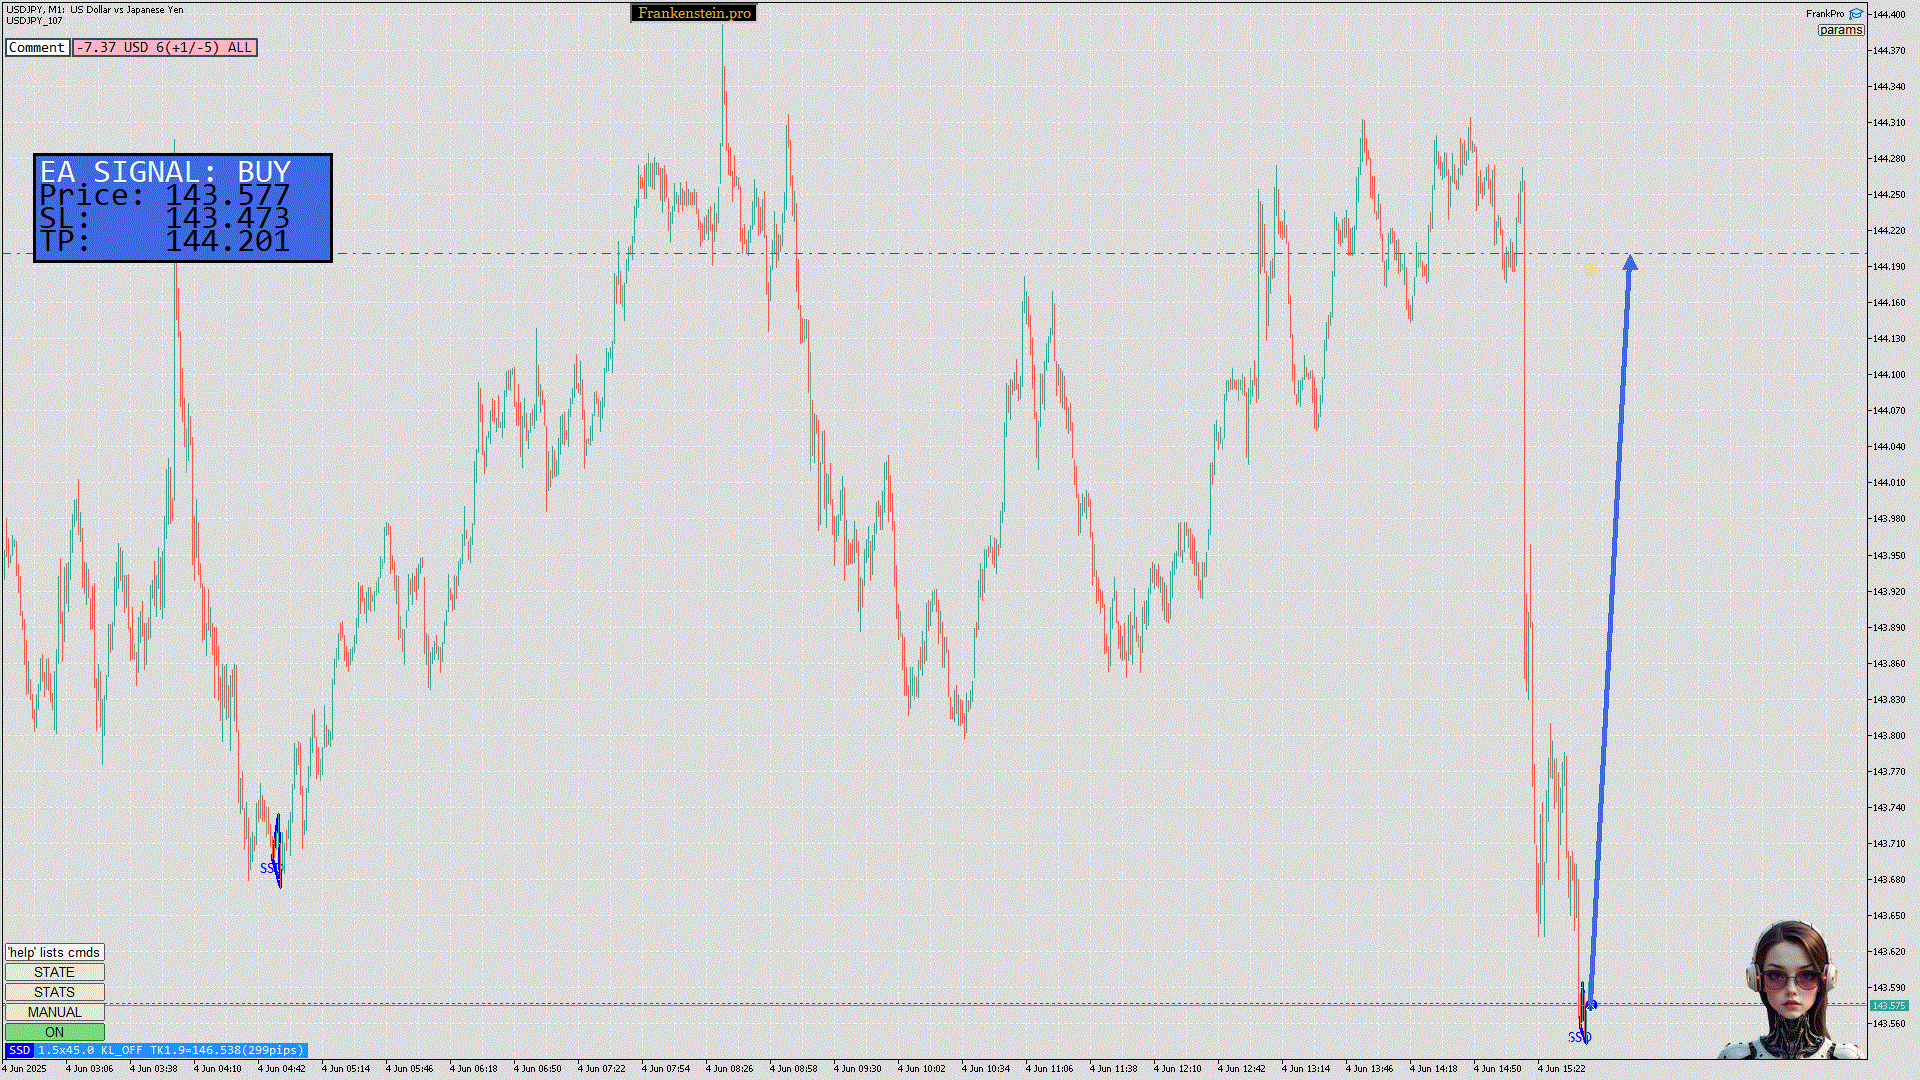
Task: Click the 'help' lists cmds input field
Action: point(54,952)
